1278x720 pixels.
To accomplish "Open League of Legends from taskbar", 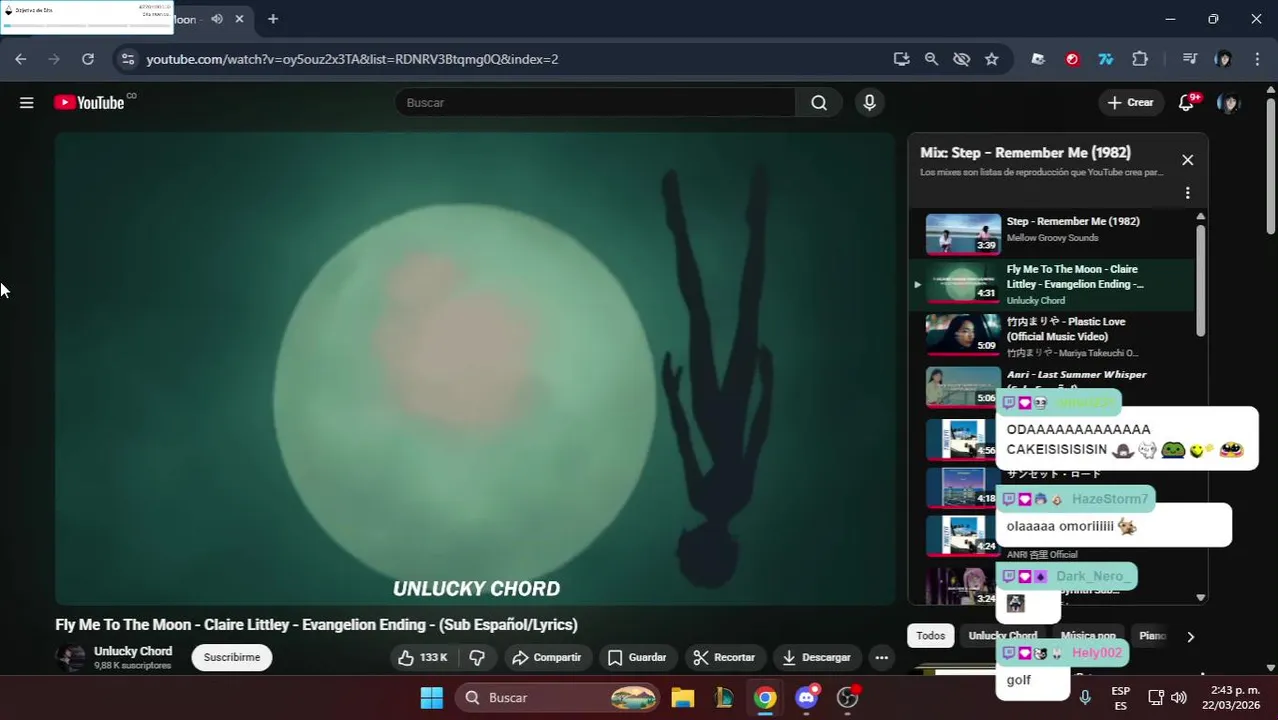I will (x=724, y=697).
